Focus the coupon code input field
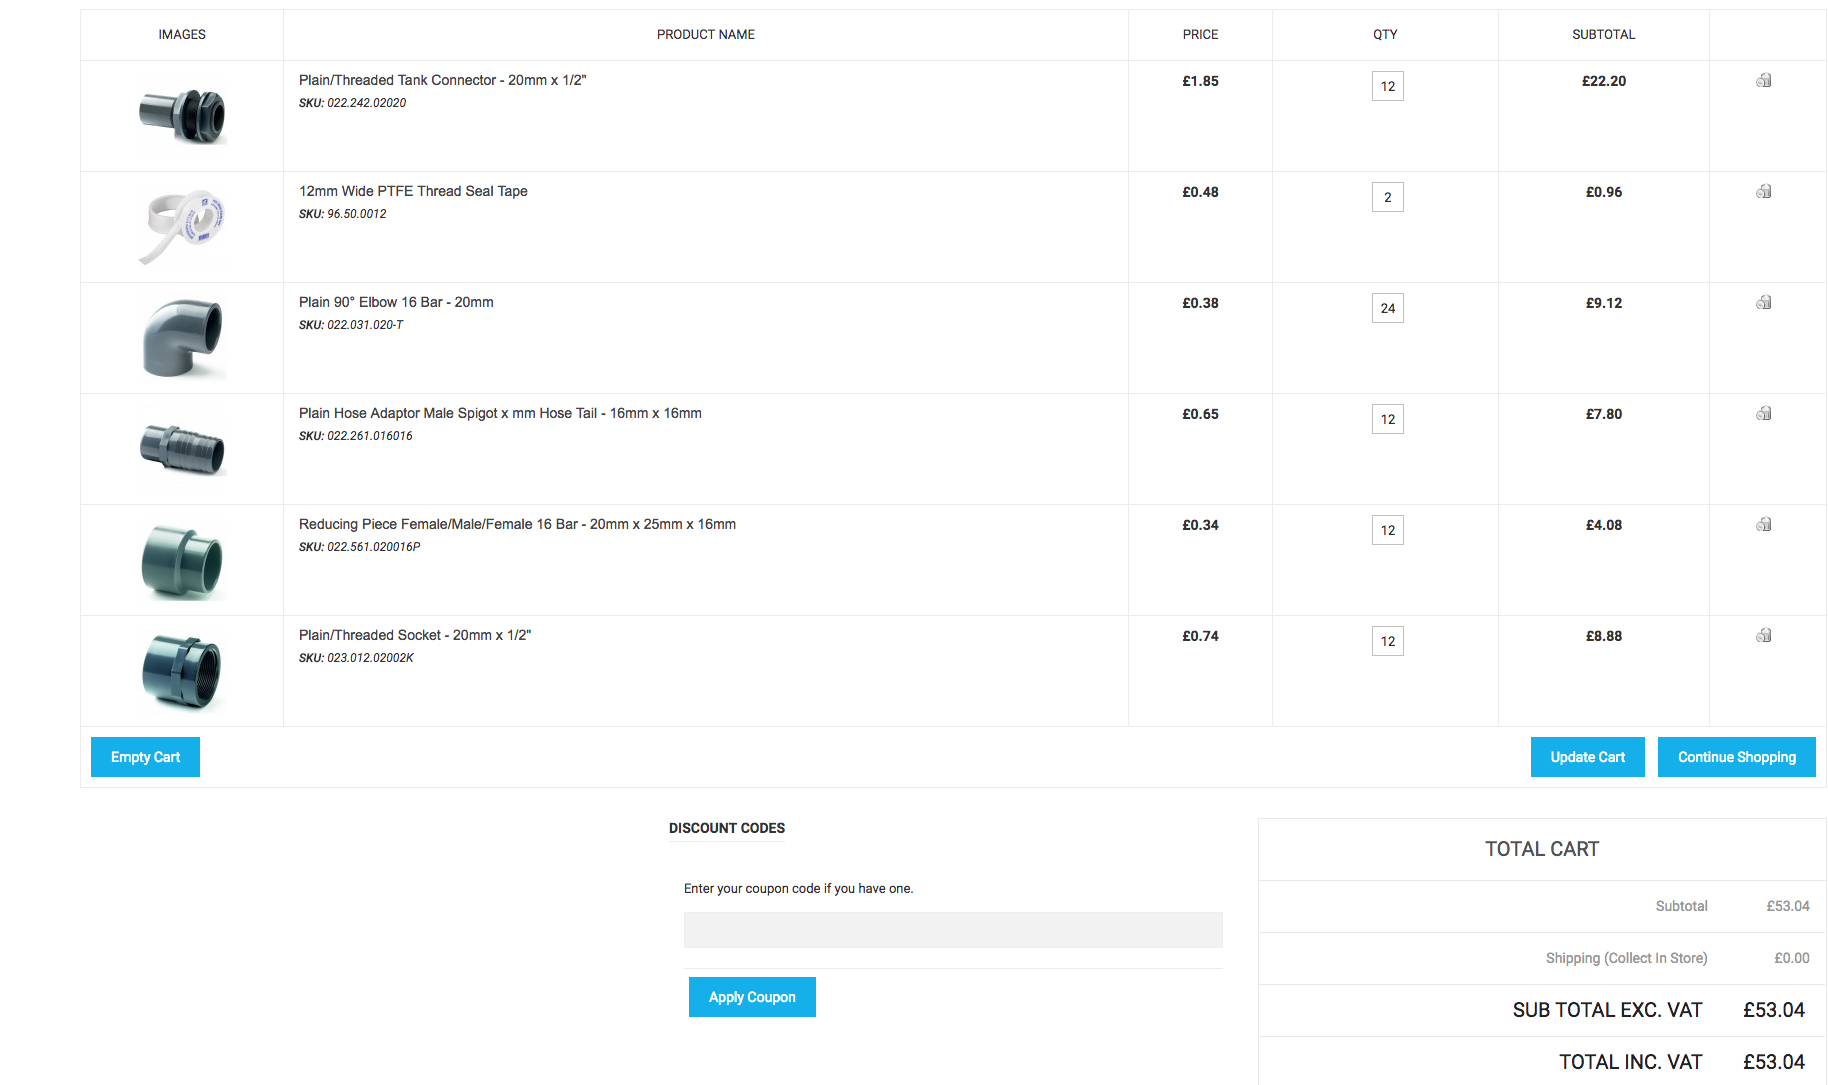The height and width of the screenshot is (1085, 1828). coord(953,930)
